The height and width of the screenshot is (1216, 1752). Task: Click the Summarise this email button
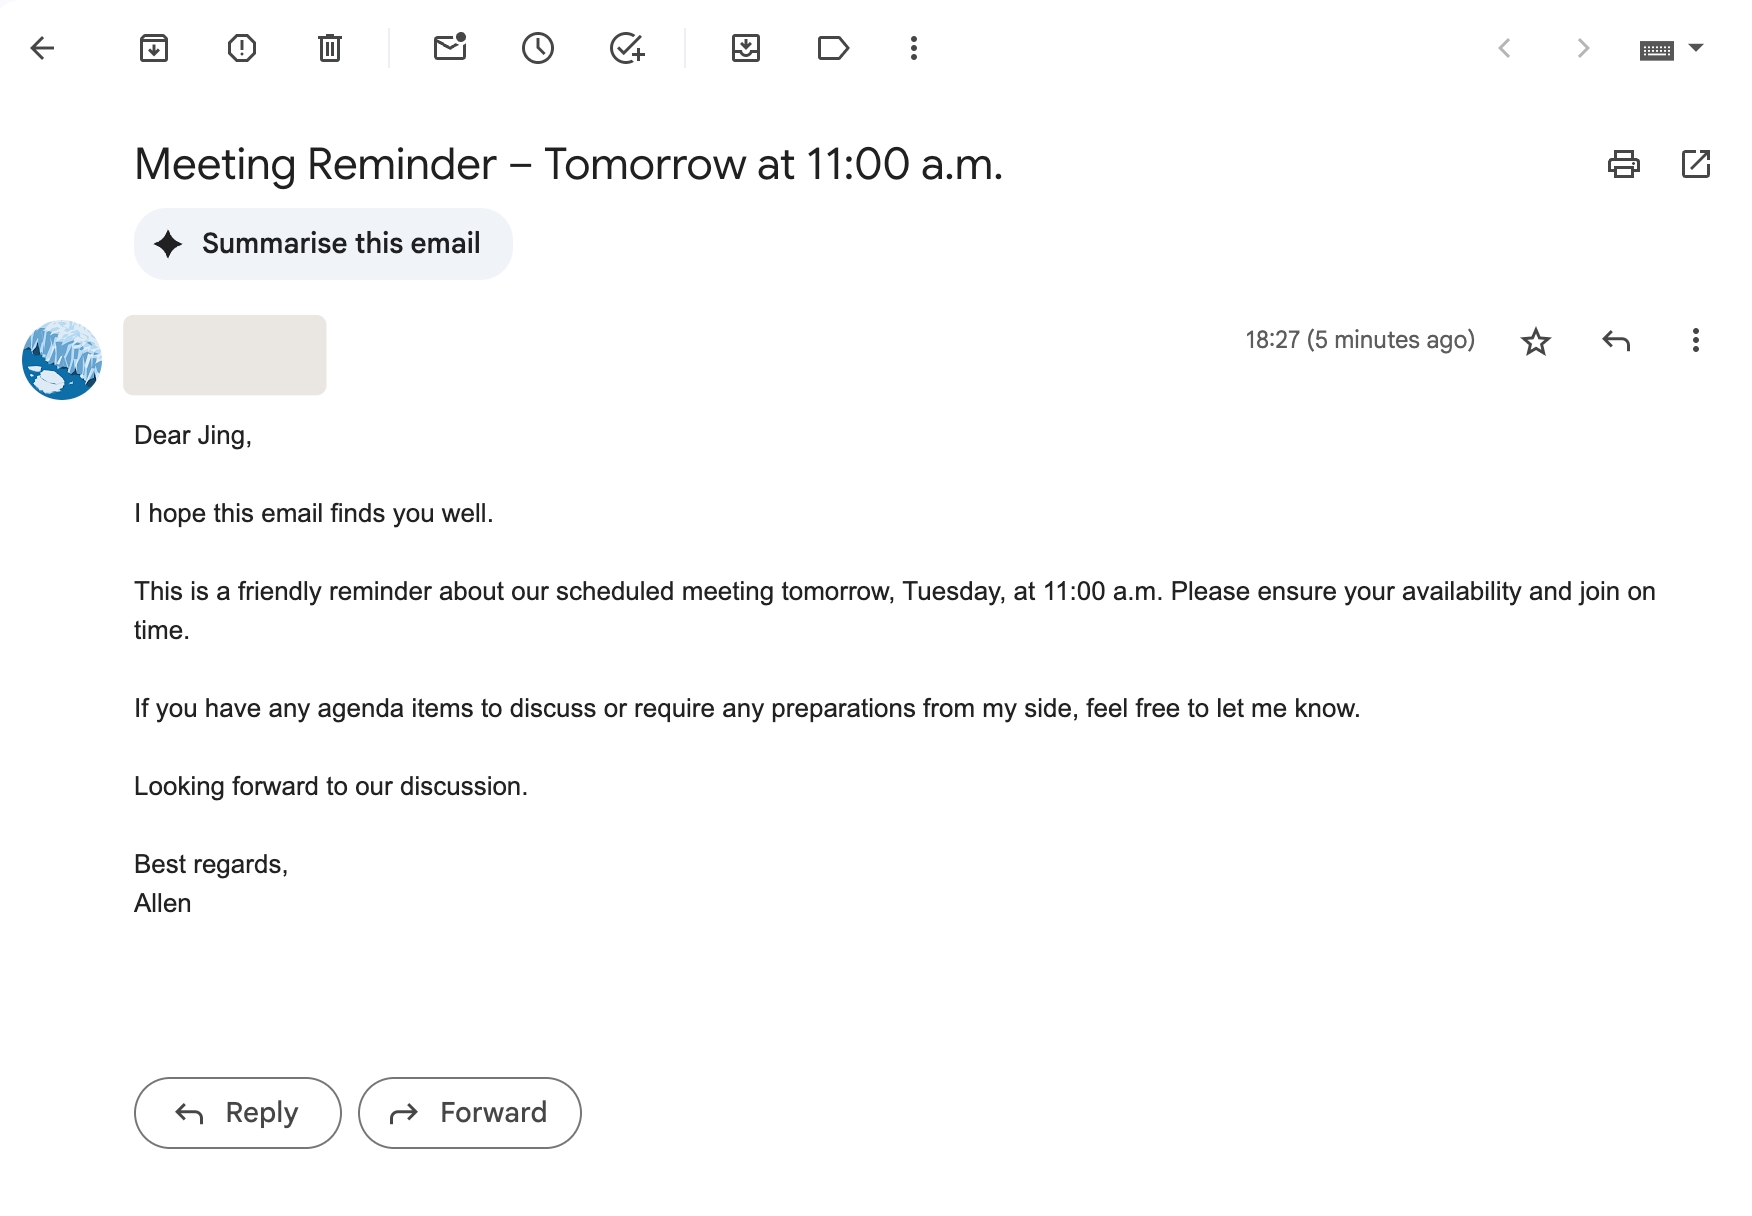[x=323, y=244]
